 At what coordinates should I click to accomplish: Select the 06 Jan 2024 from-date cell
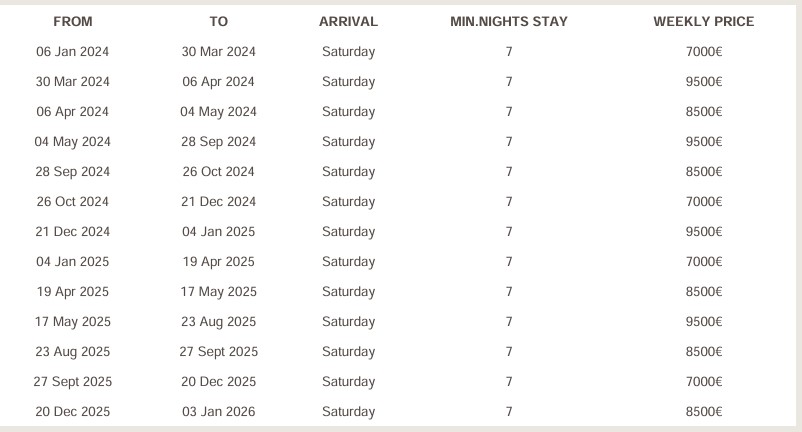73,52
